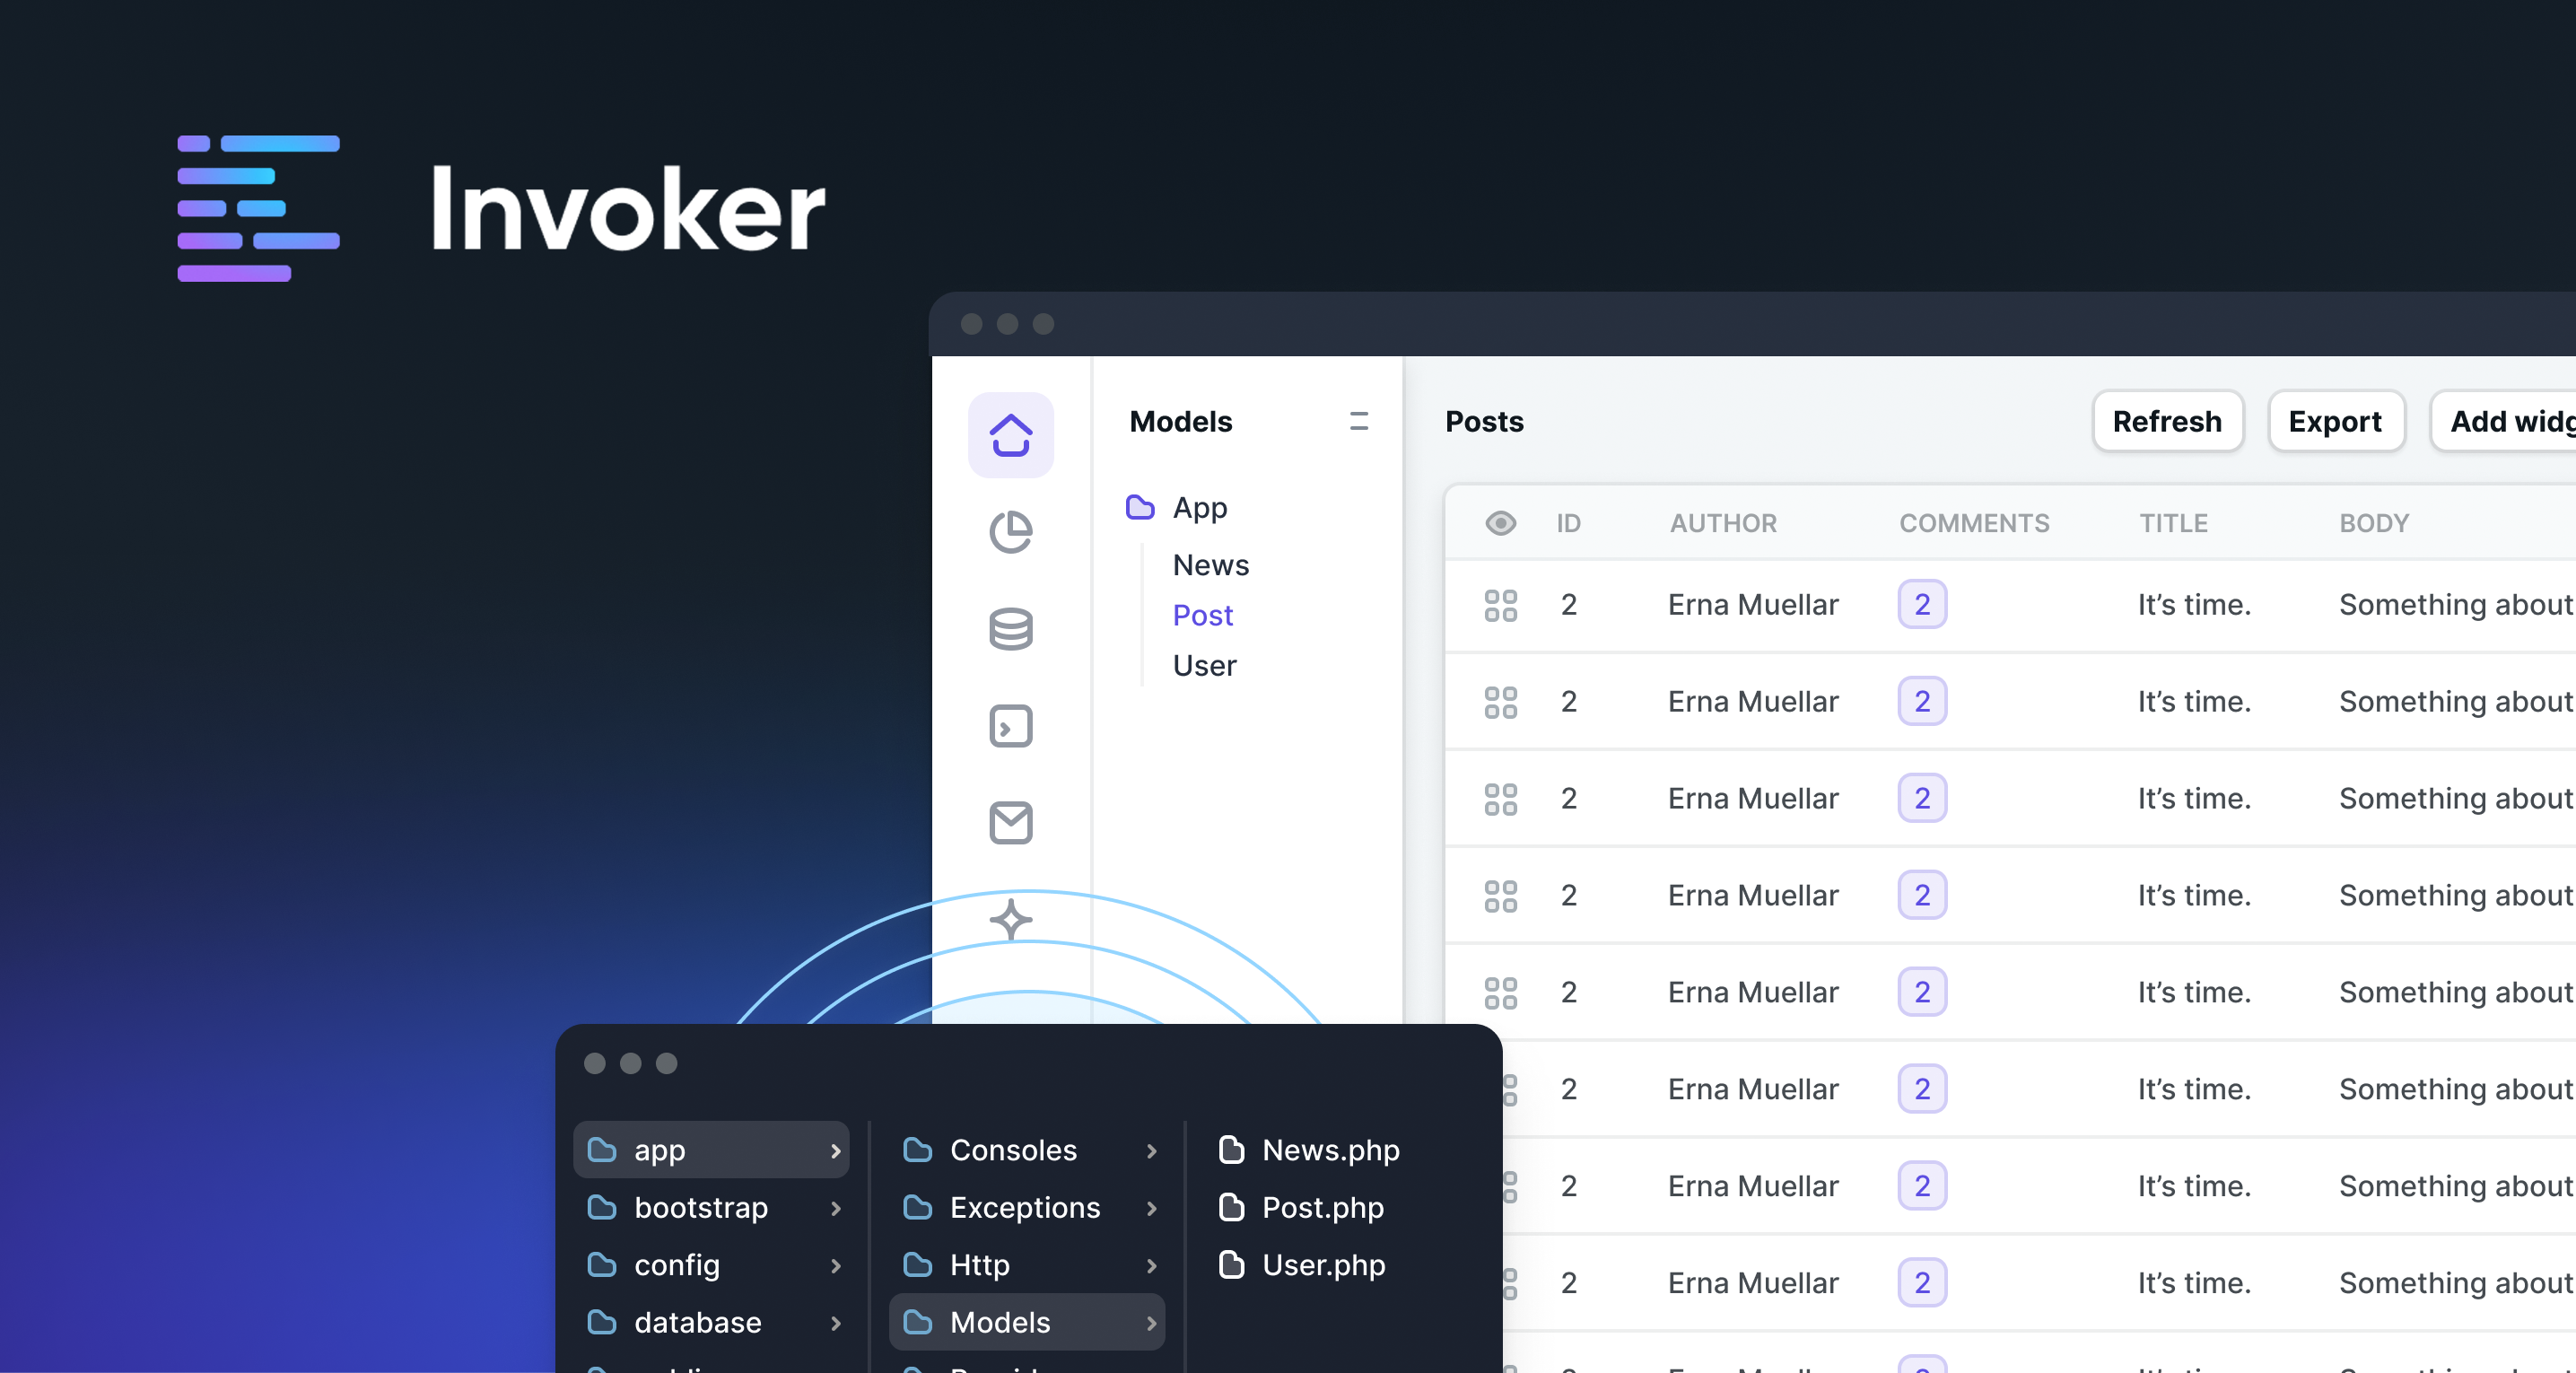The width and height of the screenshot is (2576, 1373).
Task: Select the Post model in Models list
Action: tap(1202, 615)
